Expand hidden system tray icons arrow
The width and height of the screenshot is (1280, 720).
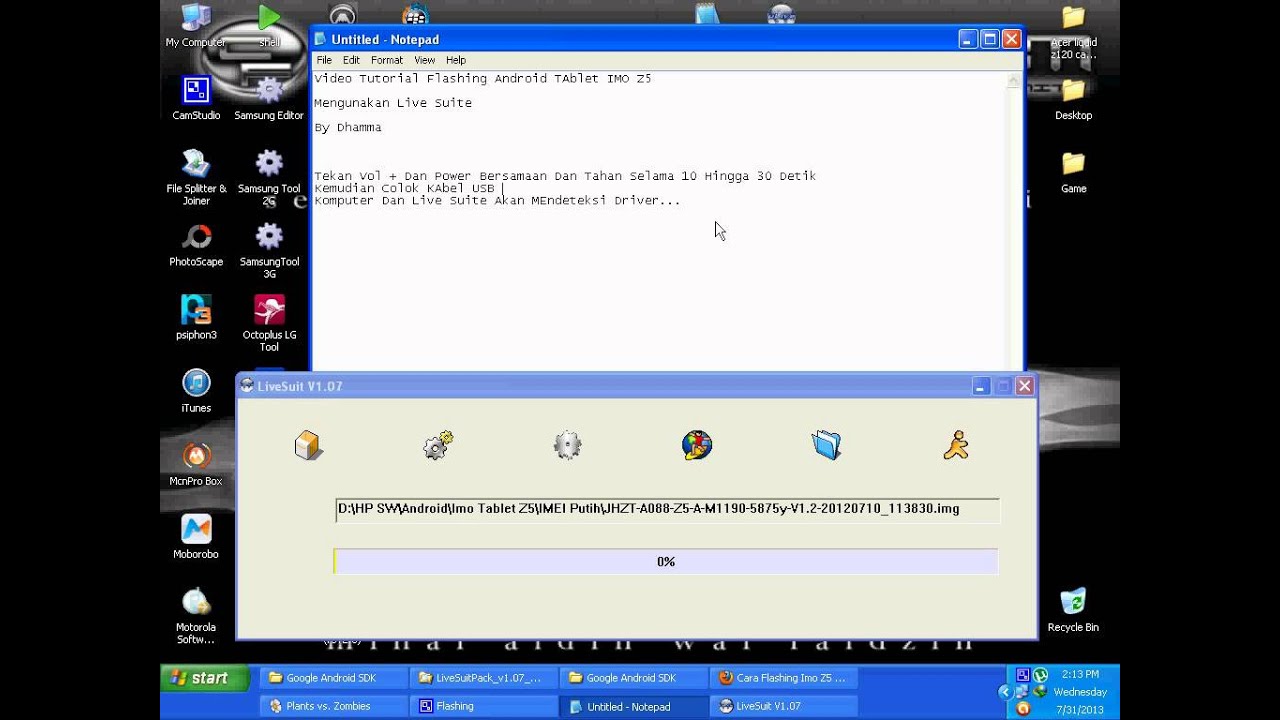[1005, 692]
